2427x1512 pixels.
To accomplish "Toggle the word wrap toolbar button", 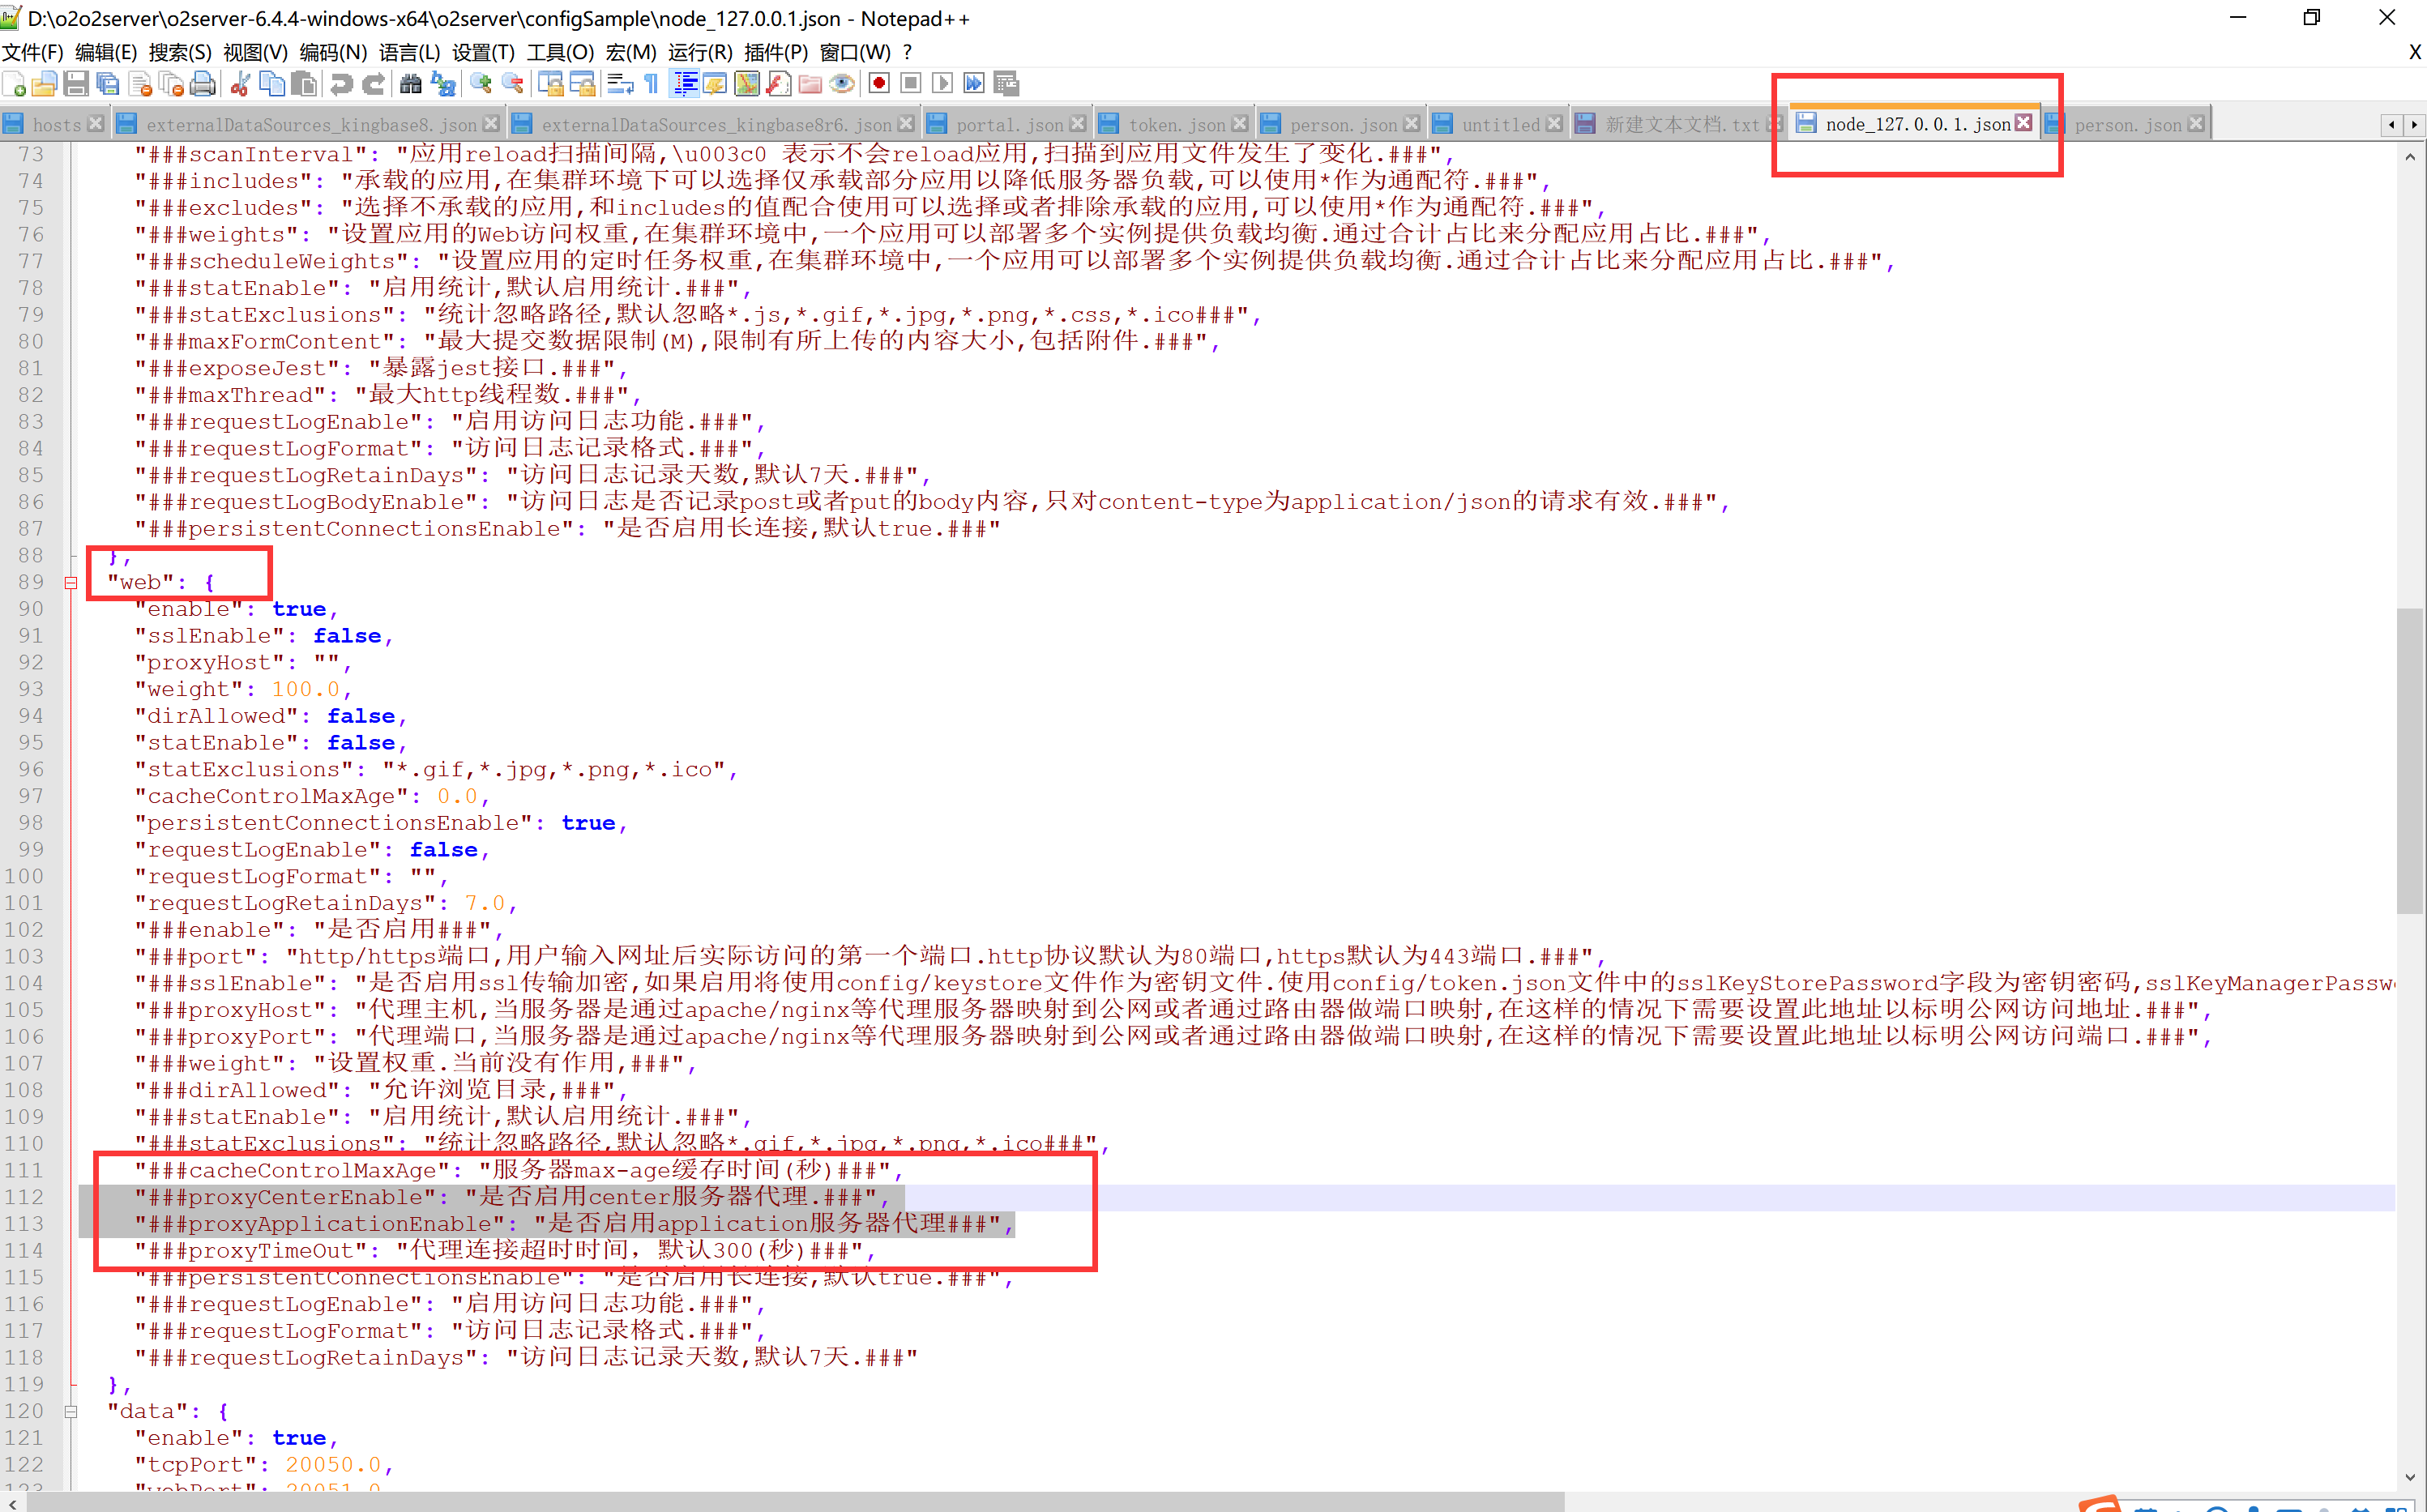I will click(620, 84).
